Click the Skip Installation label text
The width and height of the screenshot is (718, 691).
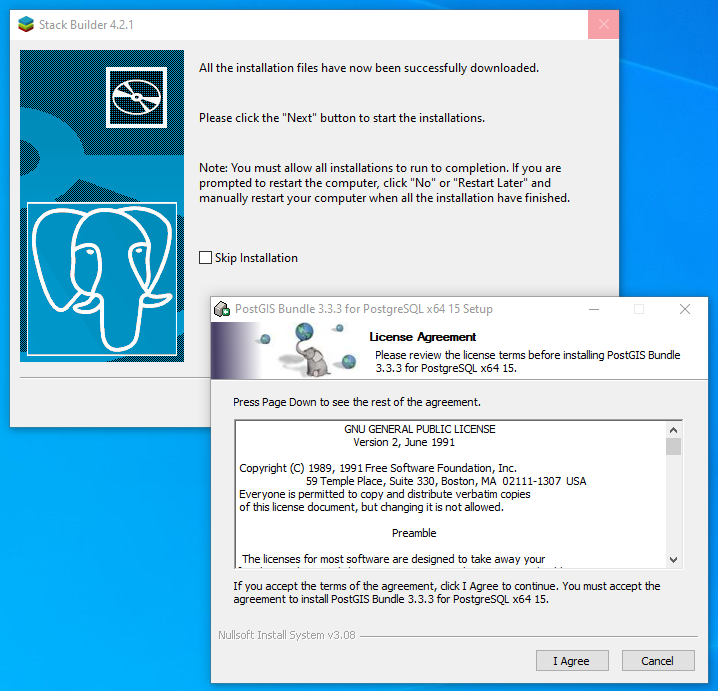256,258
